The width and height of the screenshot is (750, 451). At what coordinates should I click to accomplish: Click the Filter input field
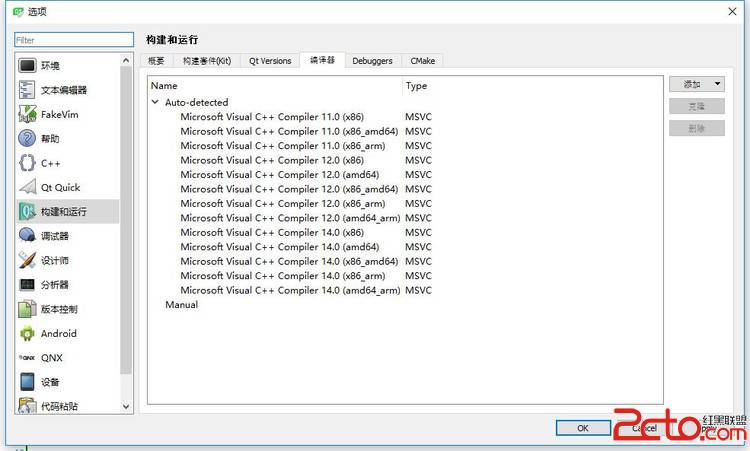coord(74,40)
